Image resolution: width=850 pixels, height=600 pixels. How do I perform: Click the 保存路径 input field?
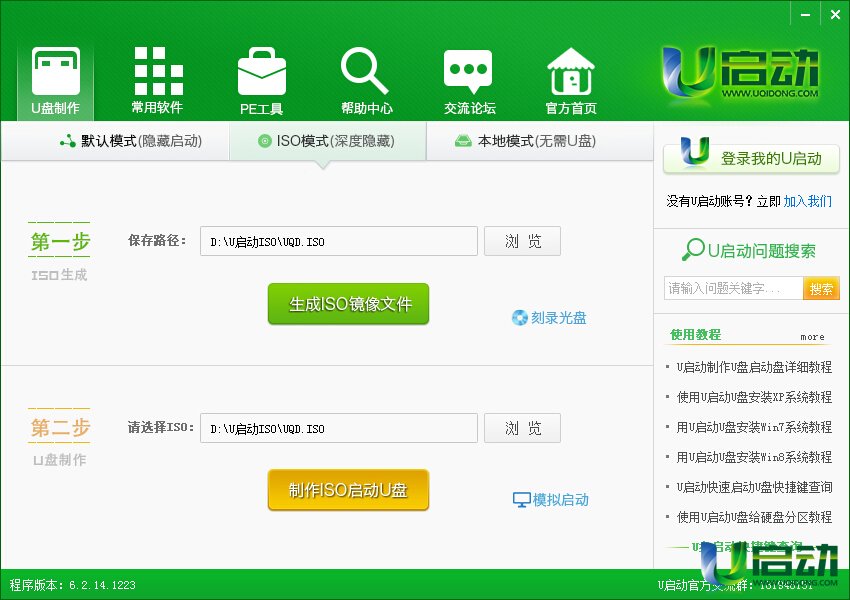pos(339,241)
